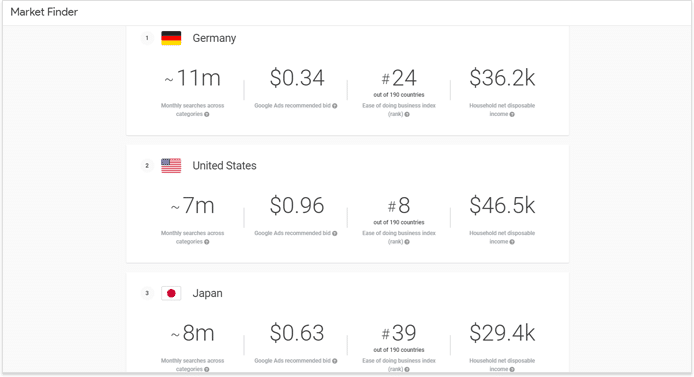Screen dimensions: 694x377
Task: Open Germany's ease of doing business info icon
Action: pos(407,114)
